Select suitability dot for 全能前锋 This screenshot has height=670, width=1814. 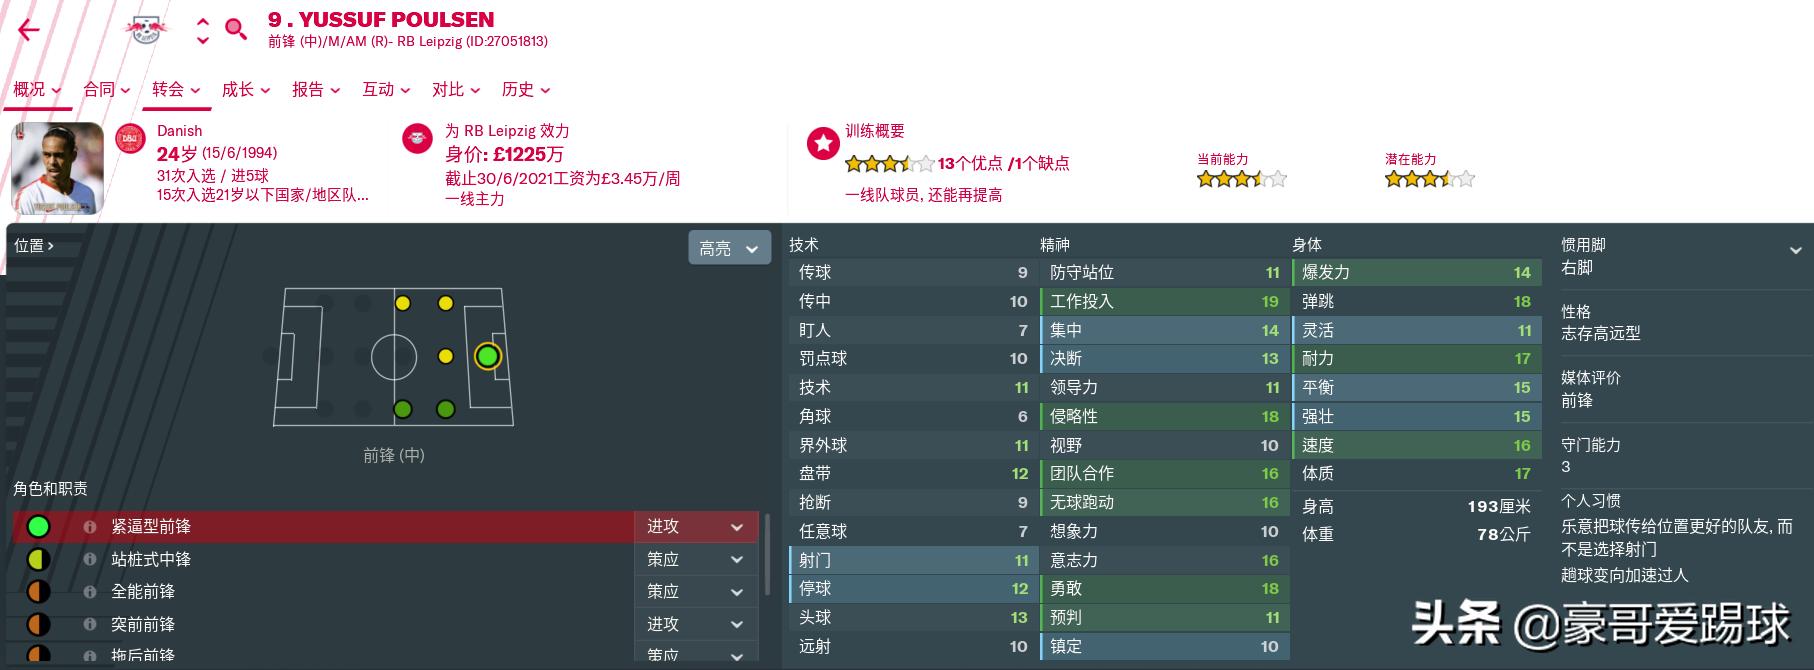coord(38,591)
